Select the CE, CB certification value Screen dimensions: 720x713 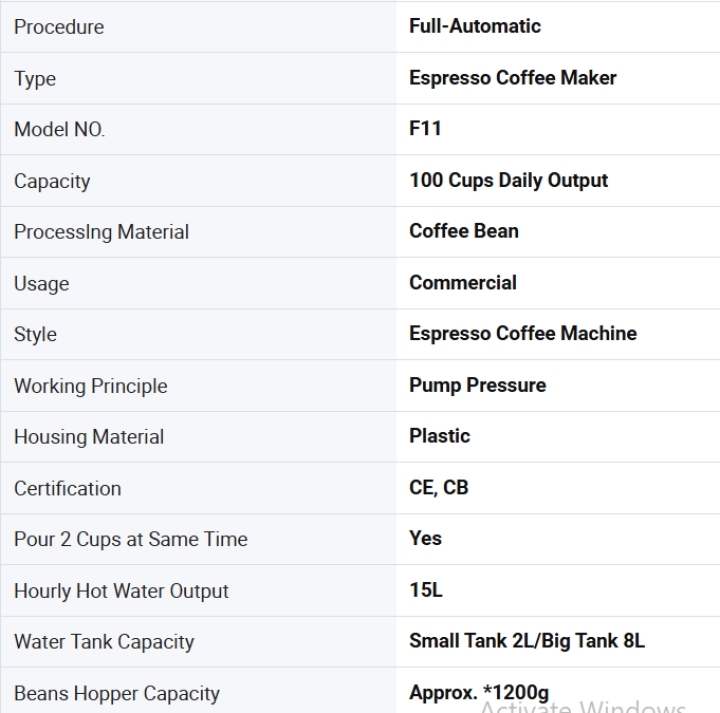tap(439, 488)
